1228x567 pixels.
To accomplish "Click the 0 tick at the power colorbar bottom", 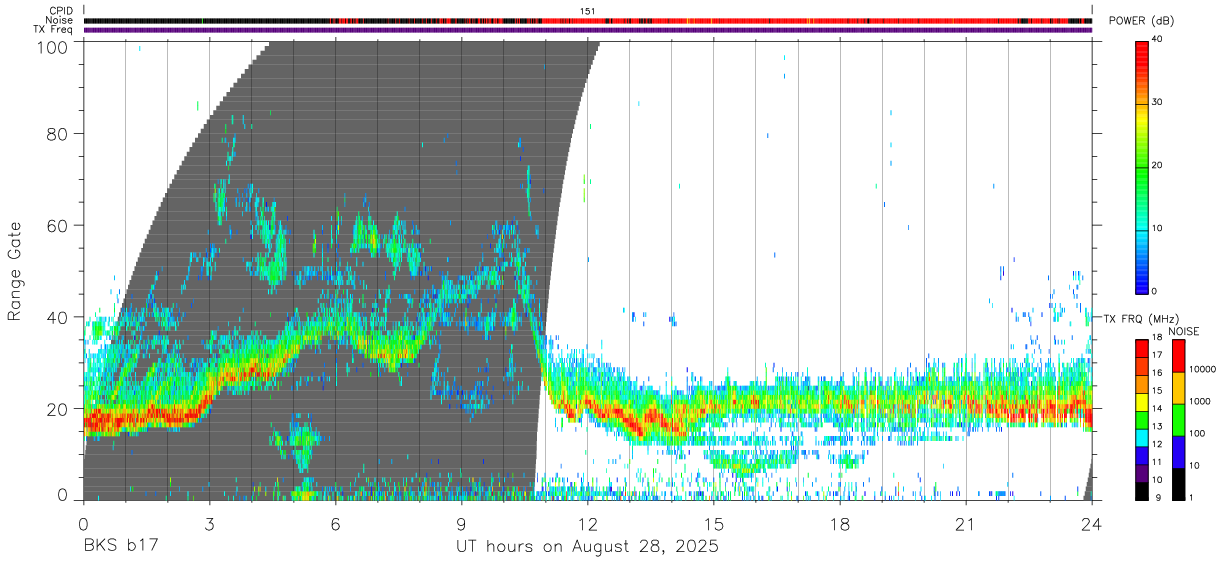I will tap(1155, 291).
